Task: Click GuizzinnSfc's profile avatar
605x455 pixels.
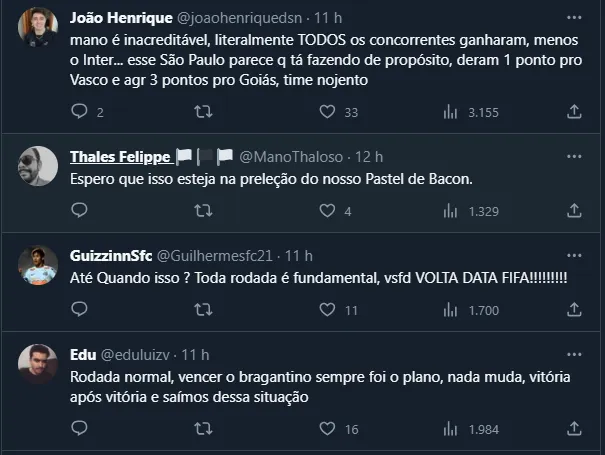Action: pos(38,264)
